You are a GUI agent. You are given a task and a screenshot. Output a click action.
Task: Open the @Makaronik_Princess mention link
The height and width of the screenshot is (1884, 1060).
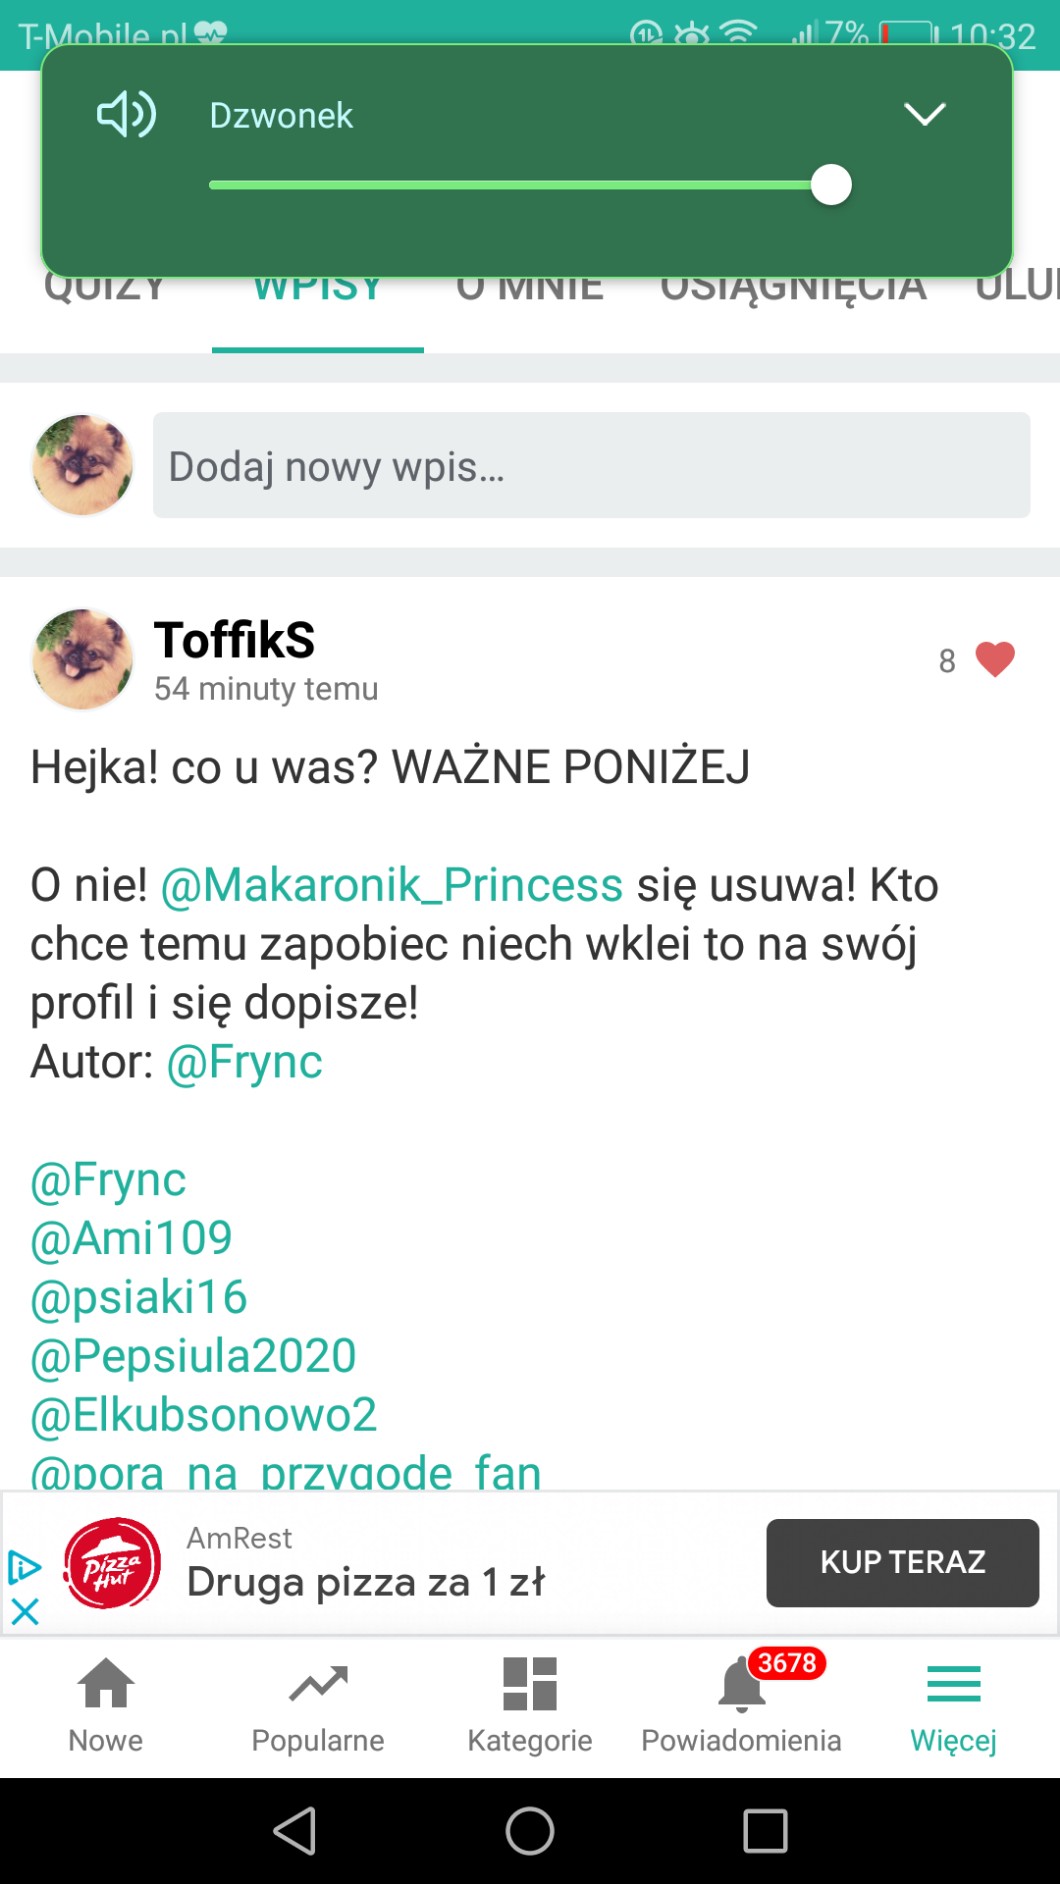(392, 885)
